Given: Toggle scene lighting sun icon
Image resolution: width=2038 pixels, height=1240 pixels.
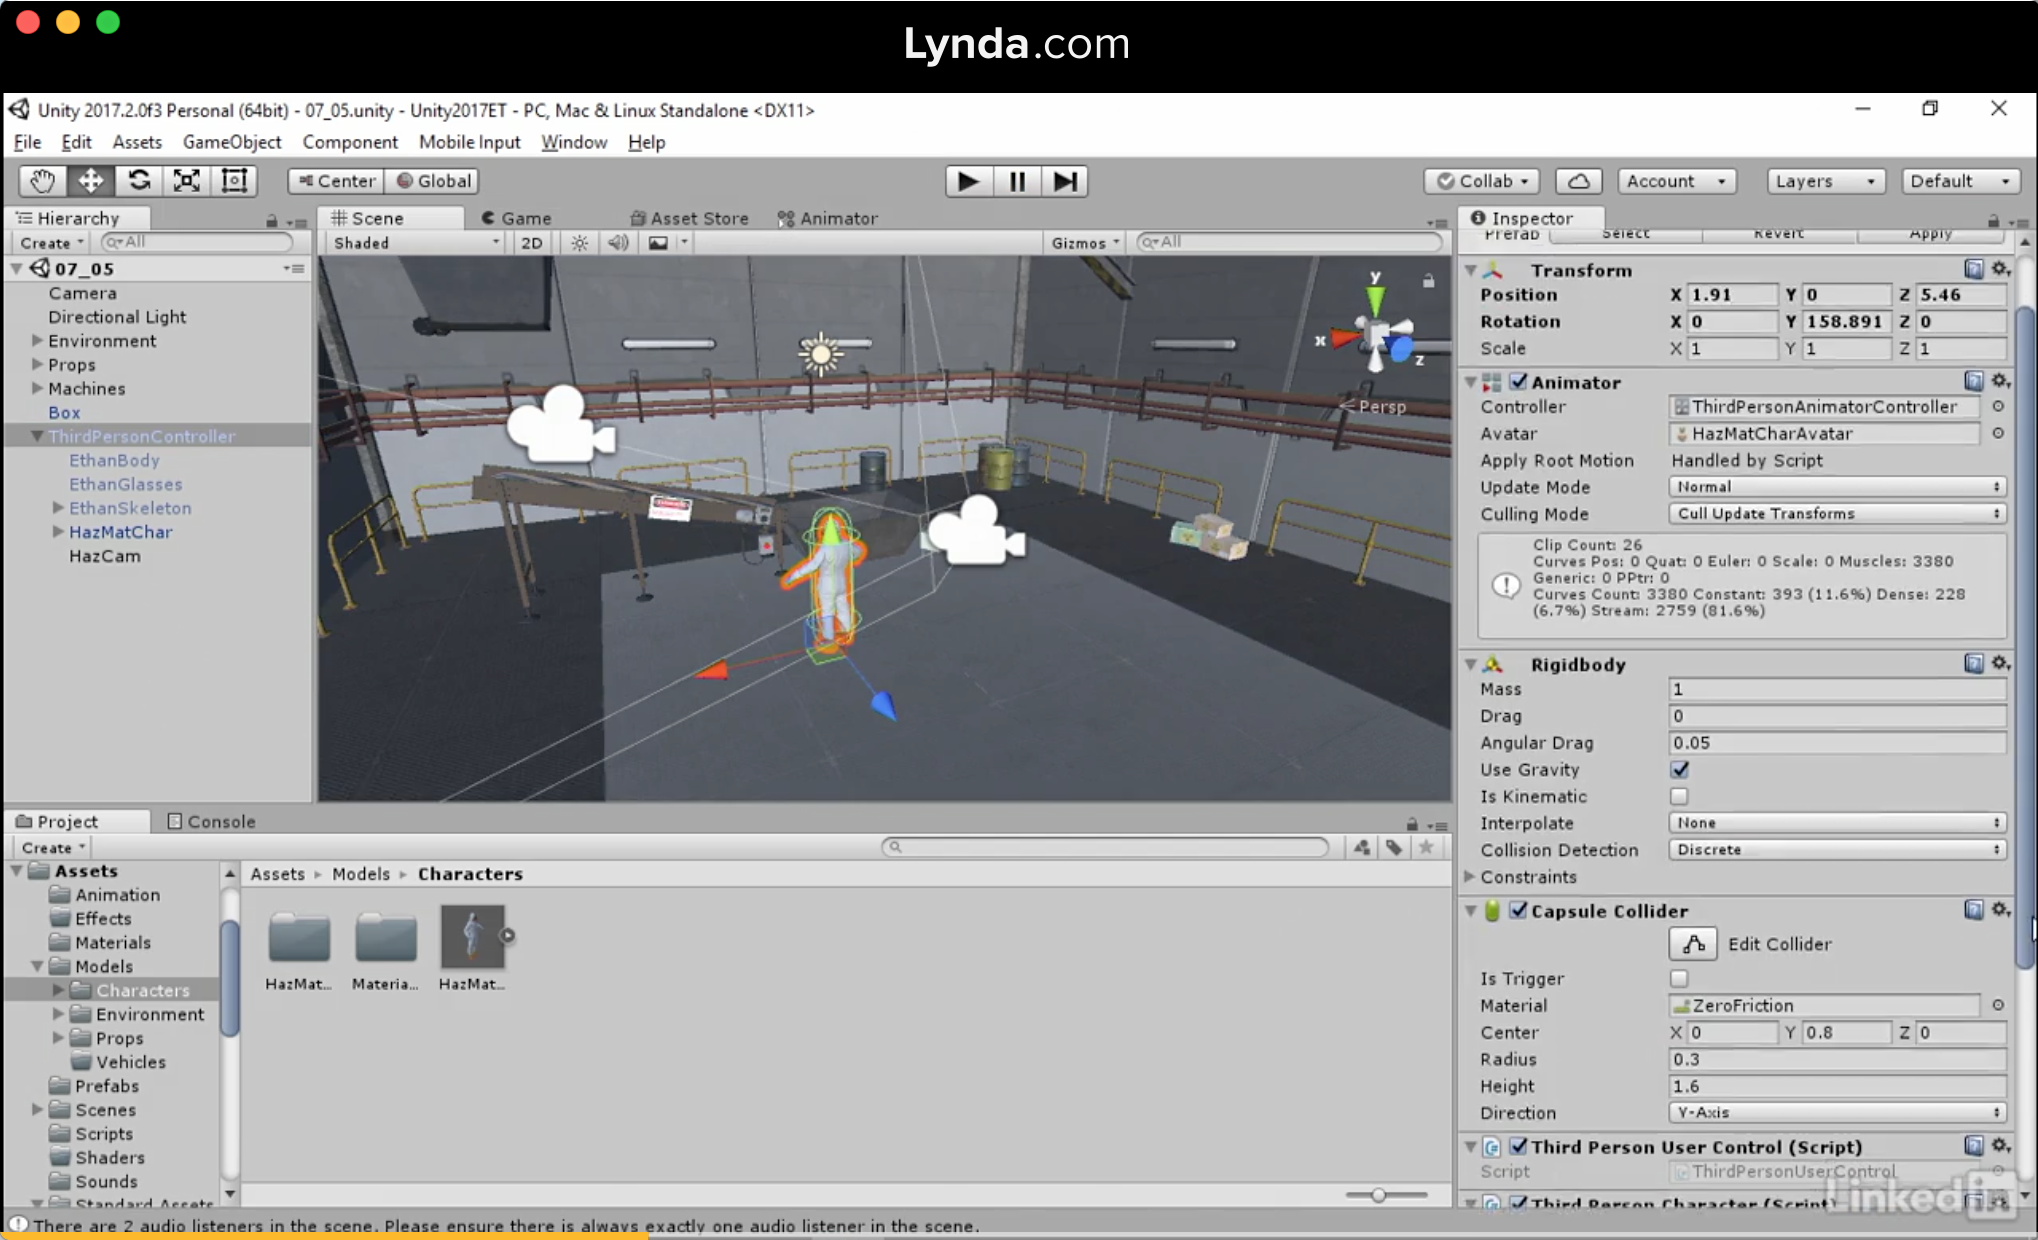Looking at the screenshot, I should click(x=580, y=243).
